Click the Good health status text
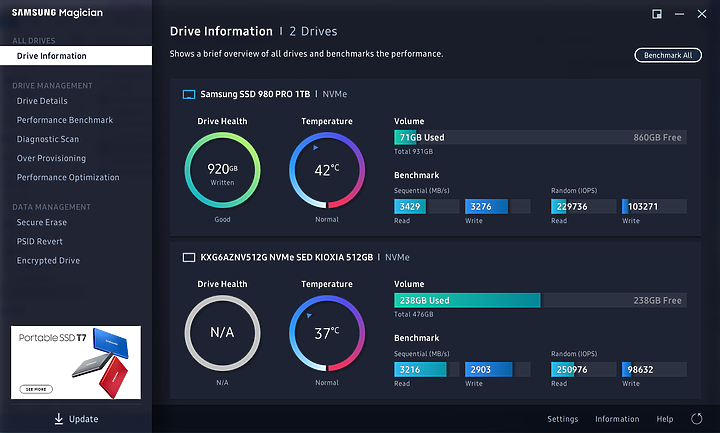The height and width of the screenshot is (433, 720). (x=222, y=219)
